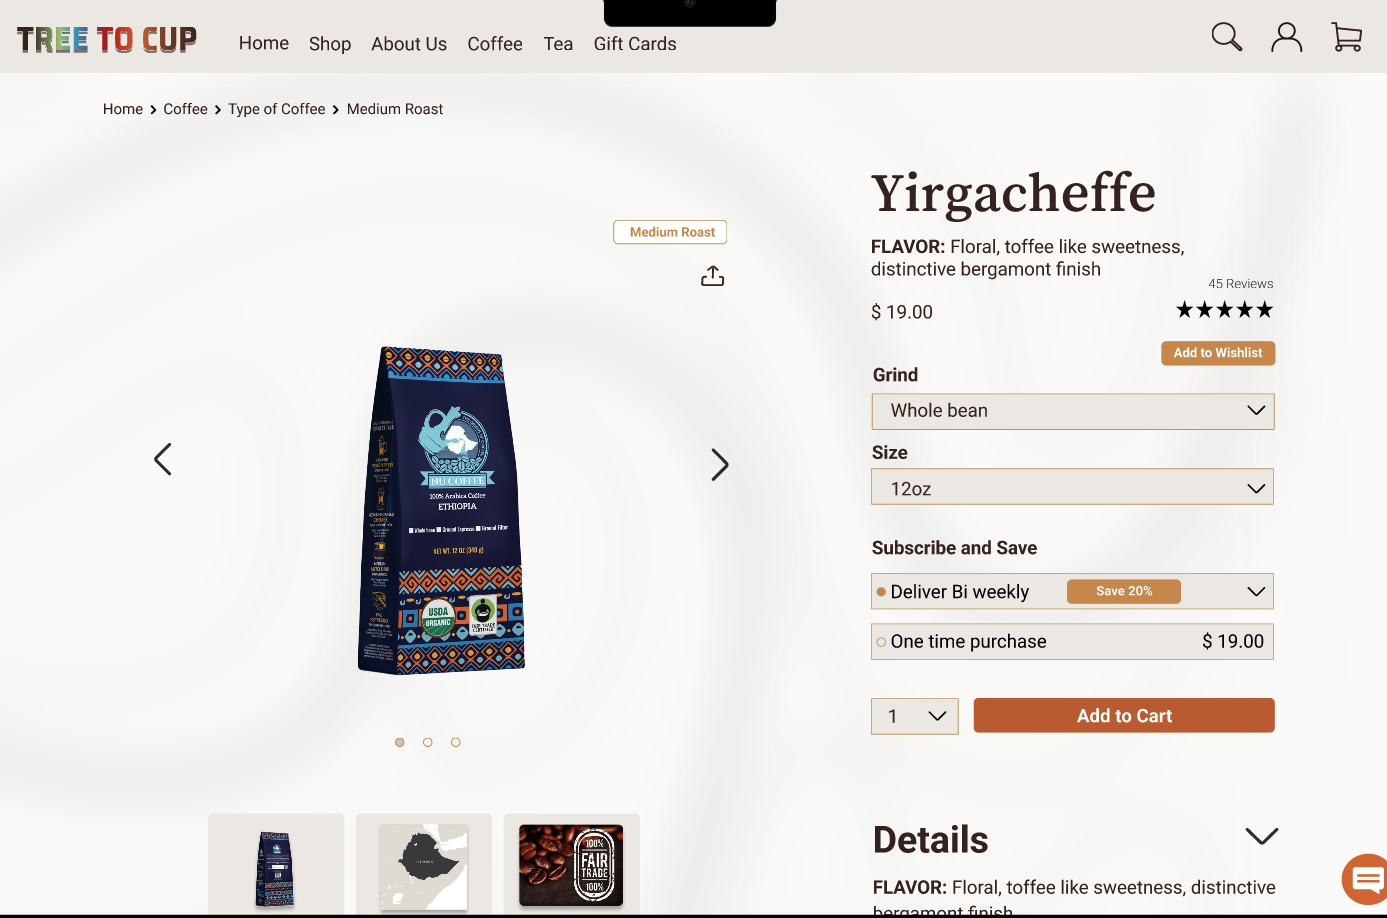Open the Coffee menu in navigation
The width and height of the screenshot is (1387, 918).
pos(495,44)
